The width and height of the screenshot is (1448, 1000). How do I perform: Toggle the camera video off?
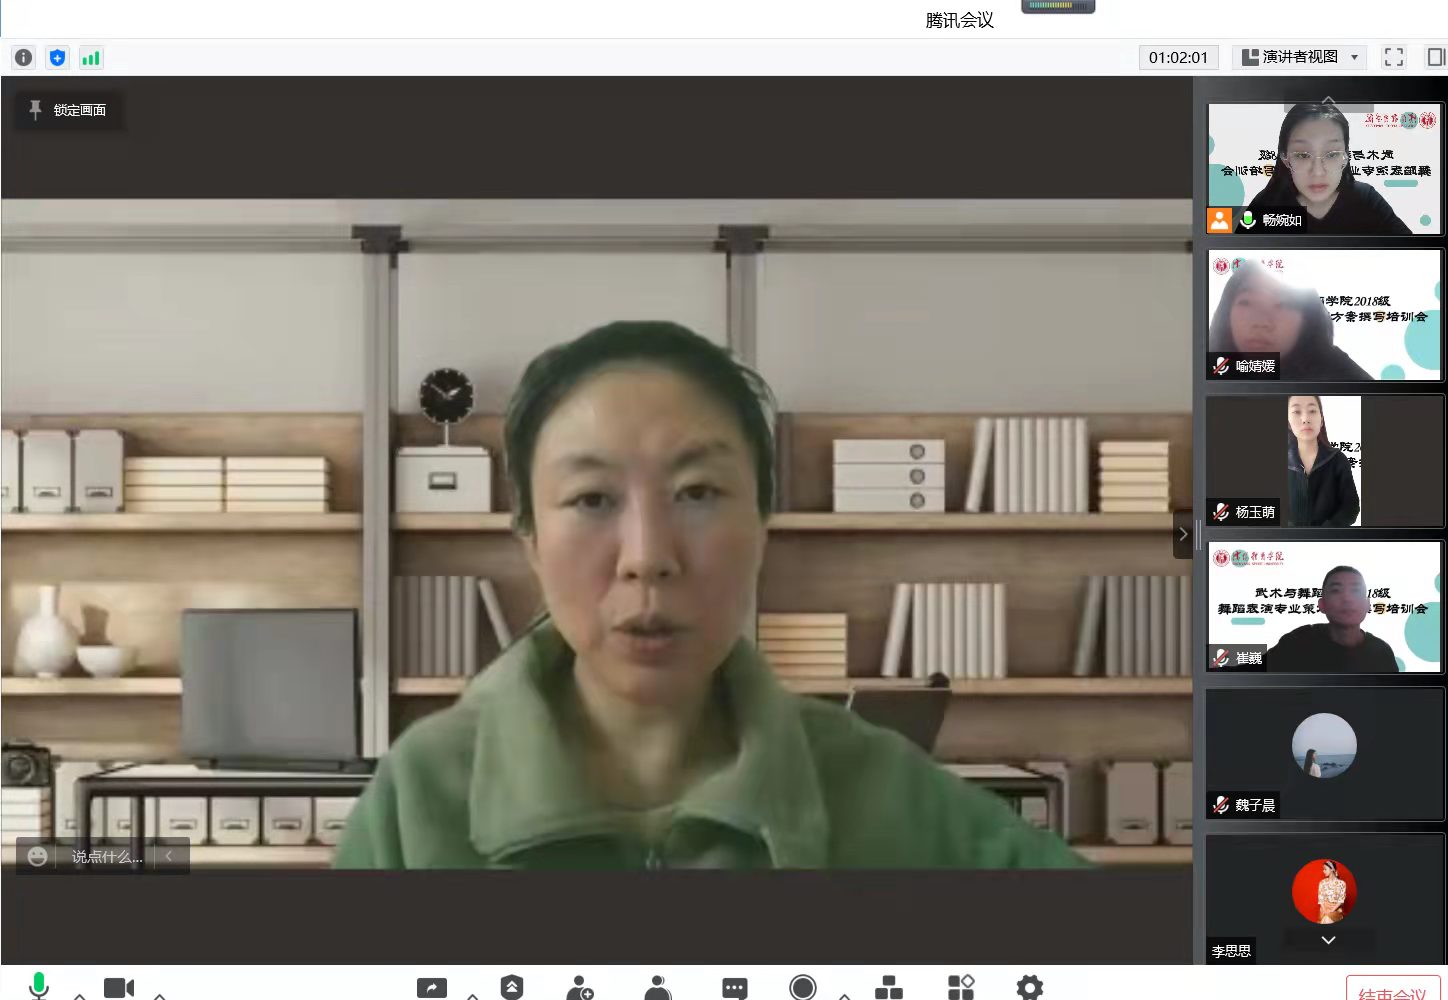(x=119, y=987)
